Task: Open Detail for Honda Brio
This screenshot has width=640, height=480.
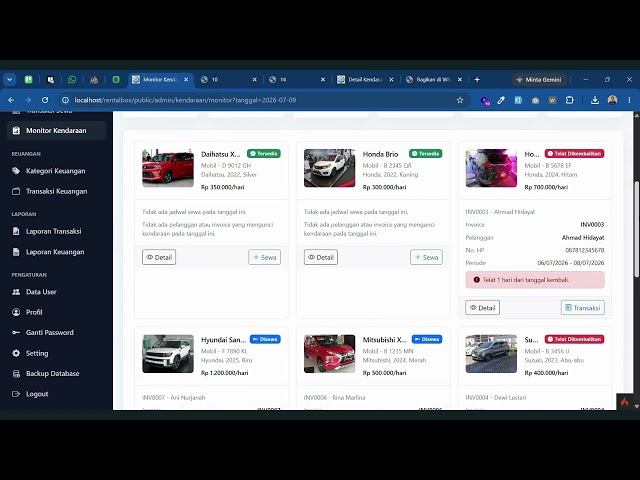Action: click(320, 257)
